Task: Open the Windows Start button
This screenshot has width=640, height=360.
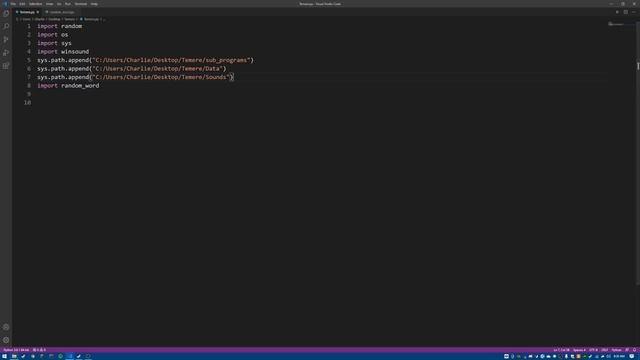Action: coord(4,356)
